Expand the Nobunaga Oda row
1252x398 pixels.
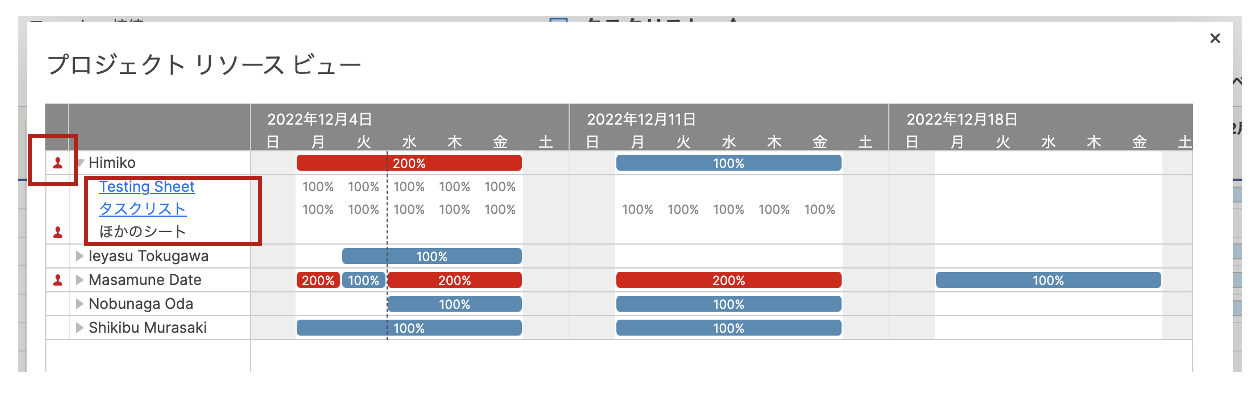point(80,304)
